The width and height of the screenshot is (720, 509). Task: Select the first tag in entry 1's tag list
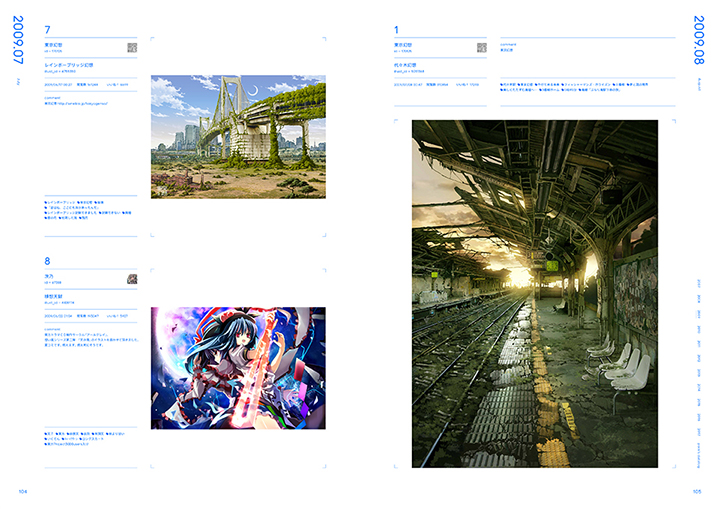tap(509, 83)
